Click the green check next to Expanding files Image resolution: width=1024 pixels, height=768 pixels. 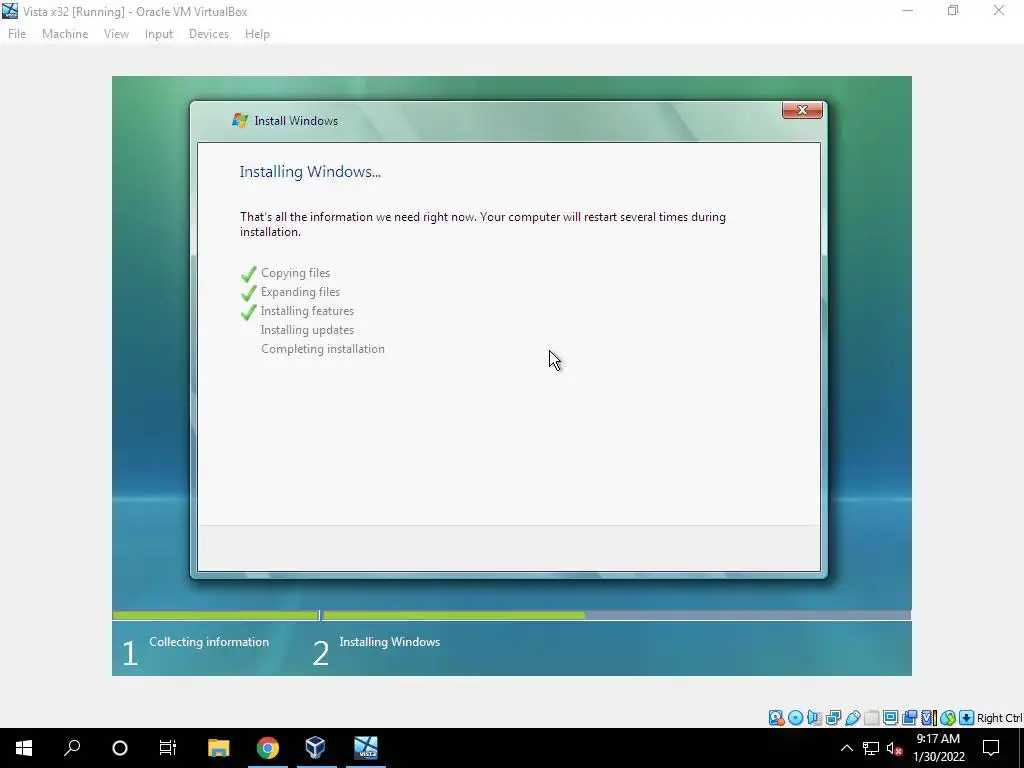pos(248,293)
